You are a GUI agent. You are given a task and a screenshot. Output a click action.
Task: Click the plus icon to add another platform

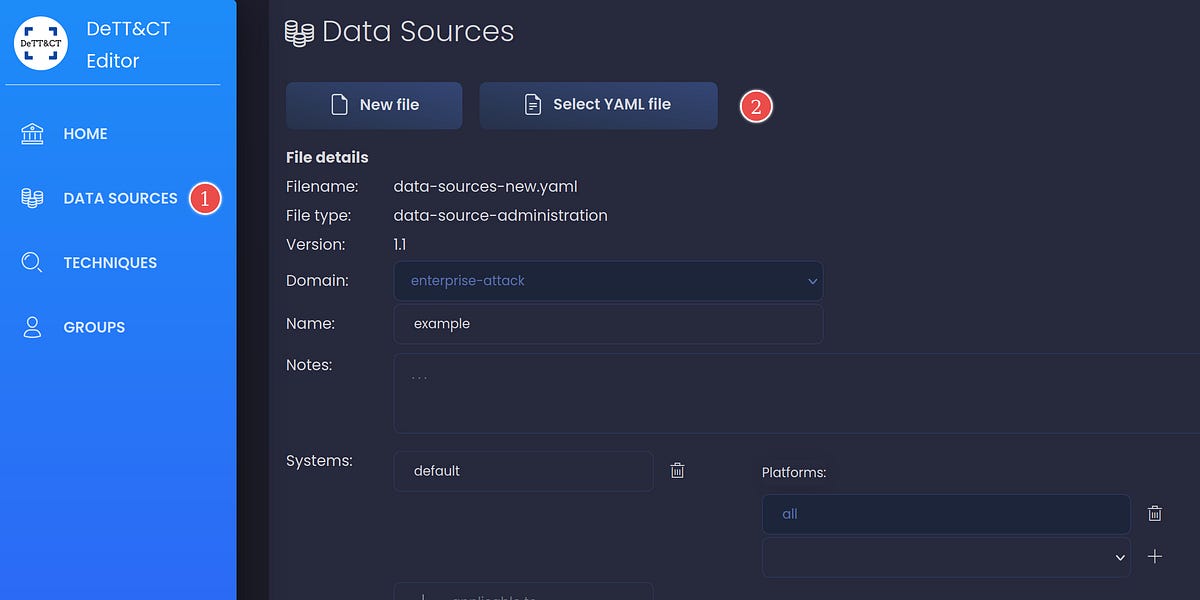pos(1155,556)
